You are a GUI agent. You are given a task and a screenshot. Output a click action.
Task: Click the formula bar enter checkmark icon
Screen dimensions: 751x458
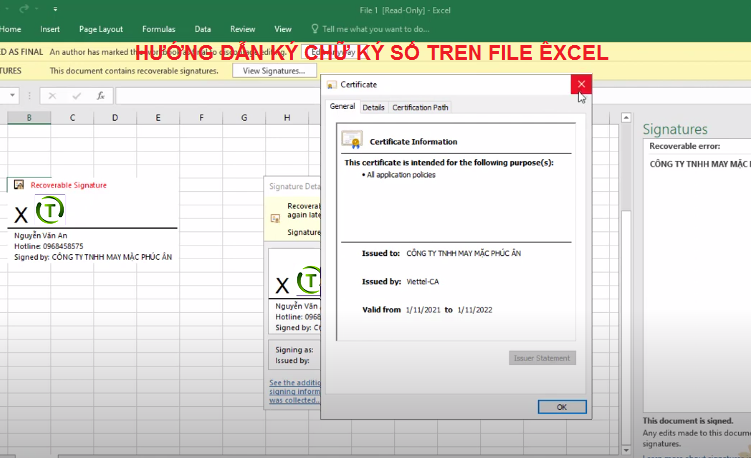pyautogui.click(x=77, y=96)
